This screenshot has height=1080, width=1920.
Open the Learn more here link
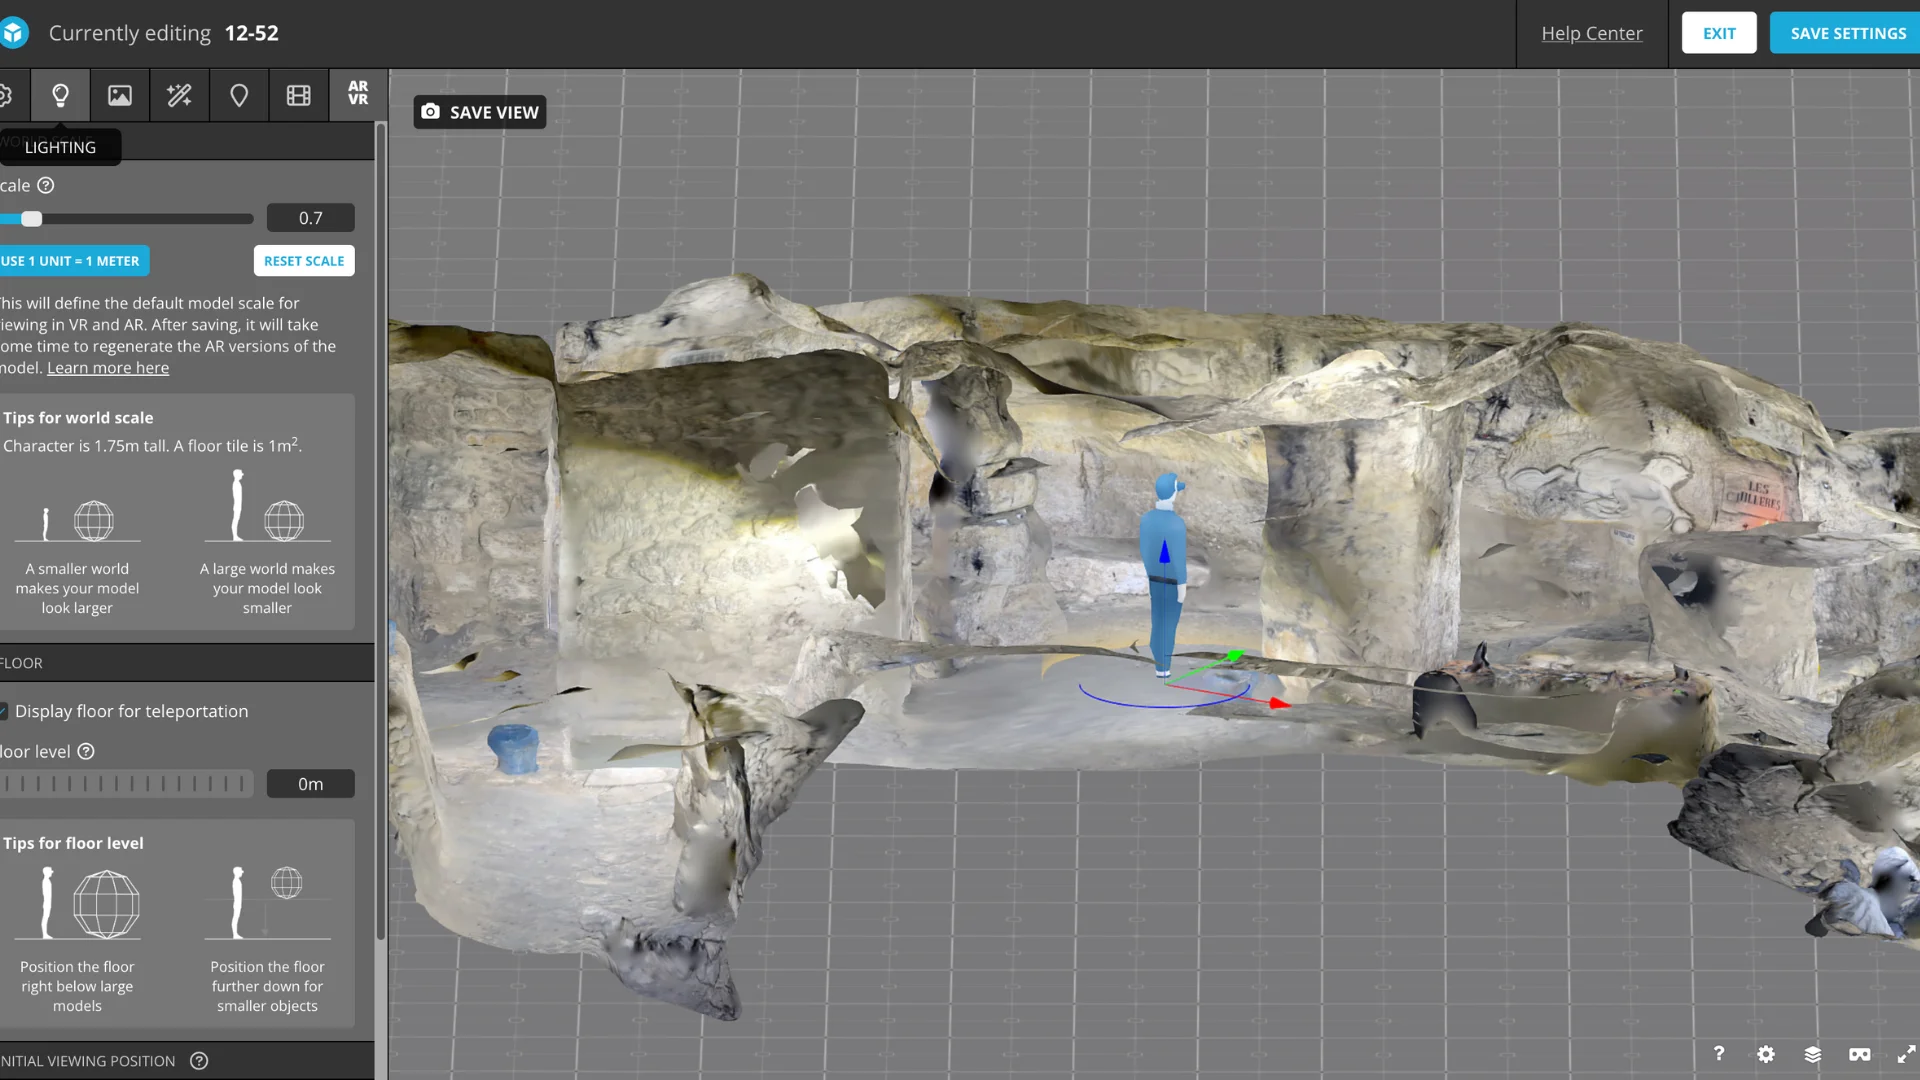click(108, 368)
